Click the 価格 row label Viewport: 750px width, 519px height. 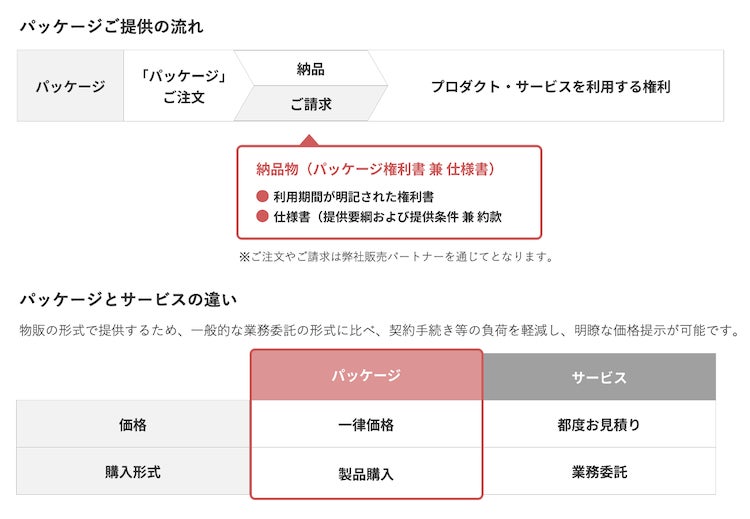click(133, 424)
